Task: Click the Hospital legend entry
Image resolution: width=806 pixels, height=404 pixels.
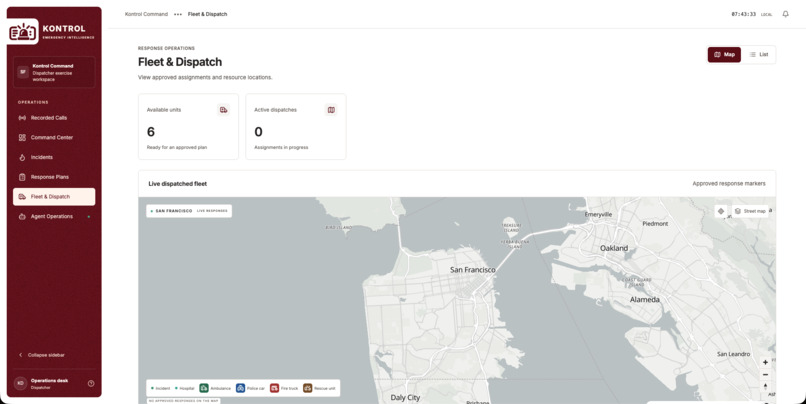Action: 185,388
